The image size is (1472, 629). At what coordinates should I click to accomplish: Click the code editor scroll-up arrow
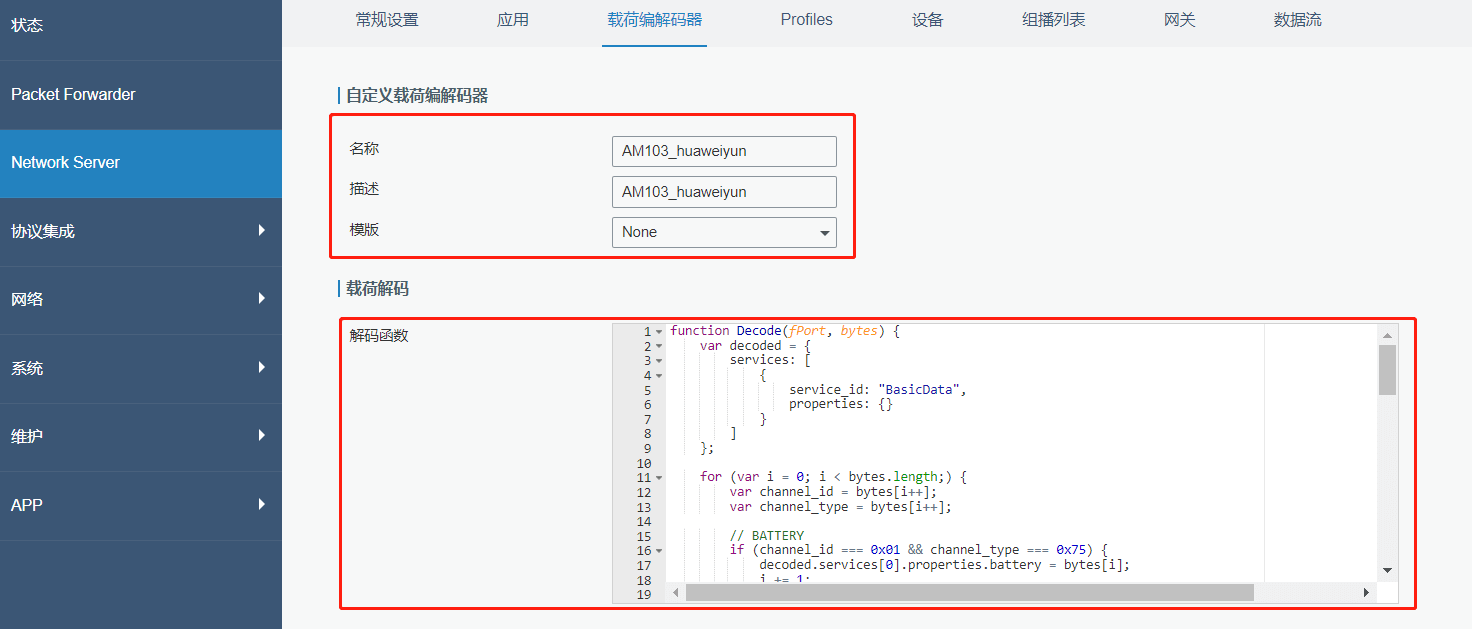click(x=1387, y=335)
